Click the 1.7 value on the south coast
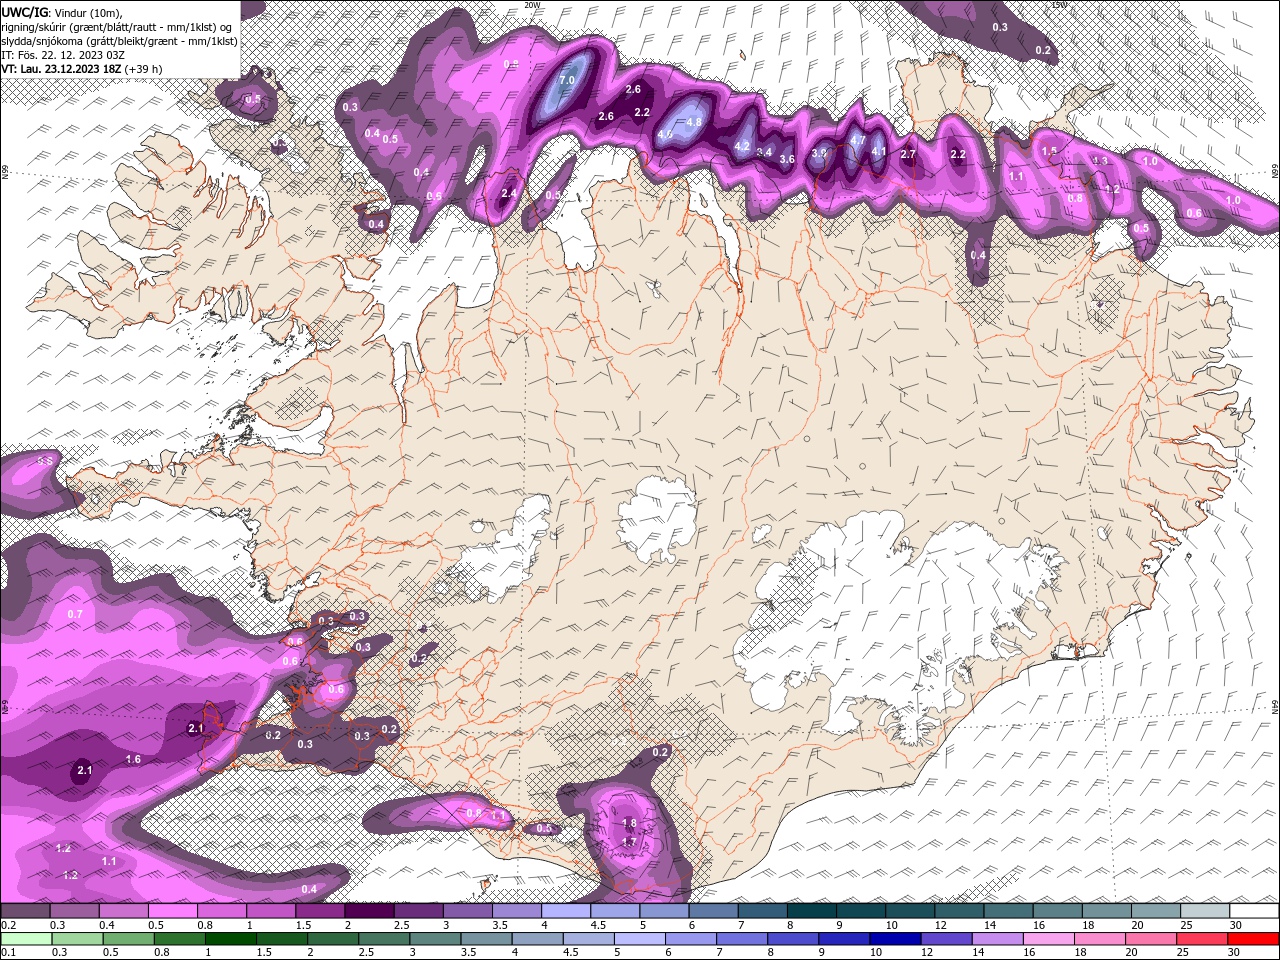This screenshot has height=960, width=1280. [629, 842]
